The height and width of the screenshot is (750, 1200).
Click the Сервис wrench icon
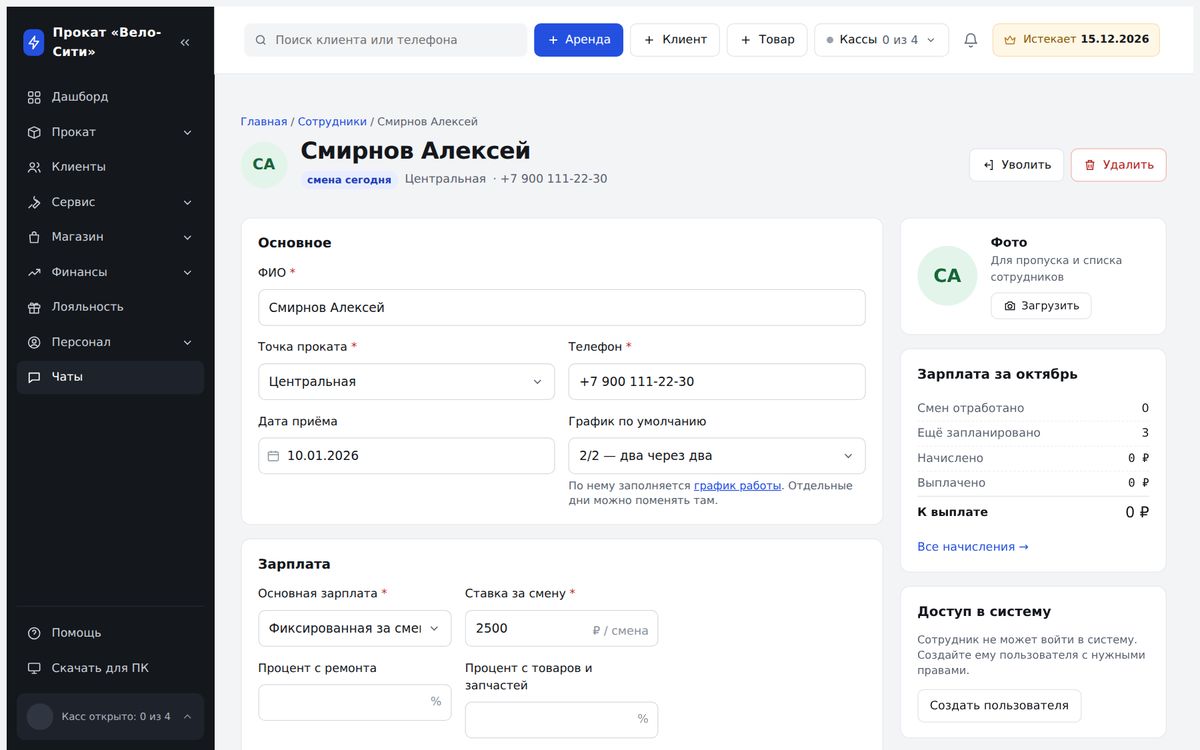point(34,202)
